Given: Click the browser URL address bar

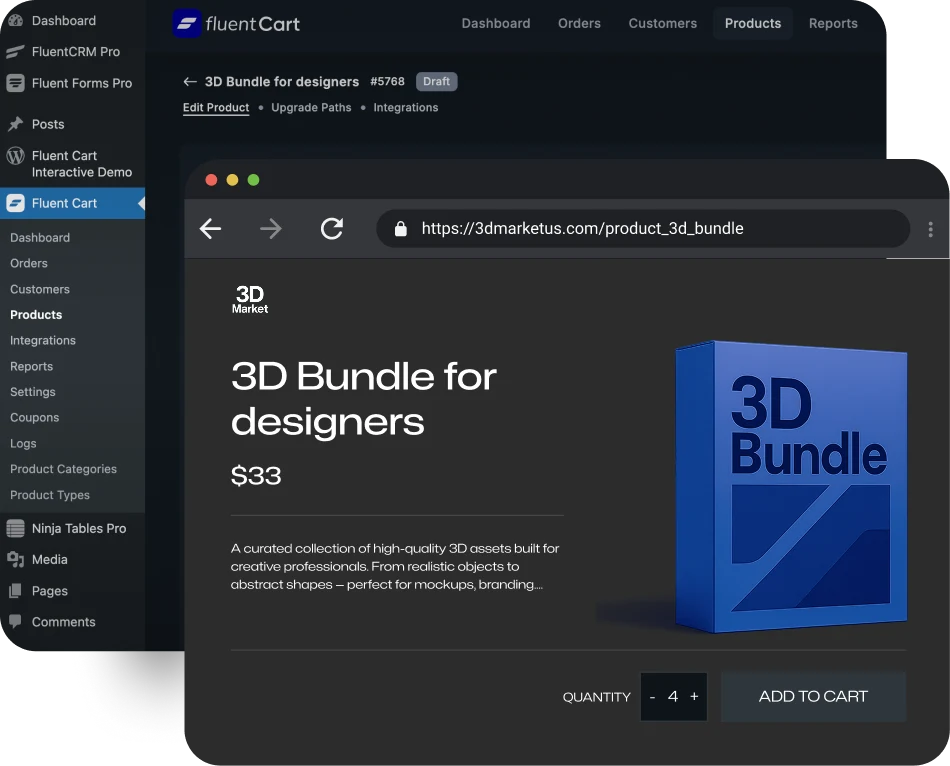Looking at the screenshot, I should [x=642, y=229].
